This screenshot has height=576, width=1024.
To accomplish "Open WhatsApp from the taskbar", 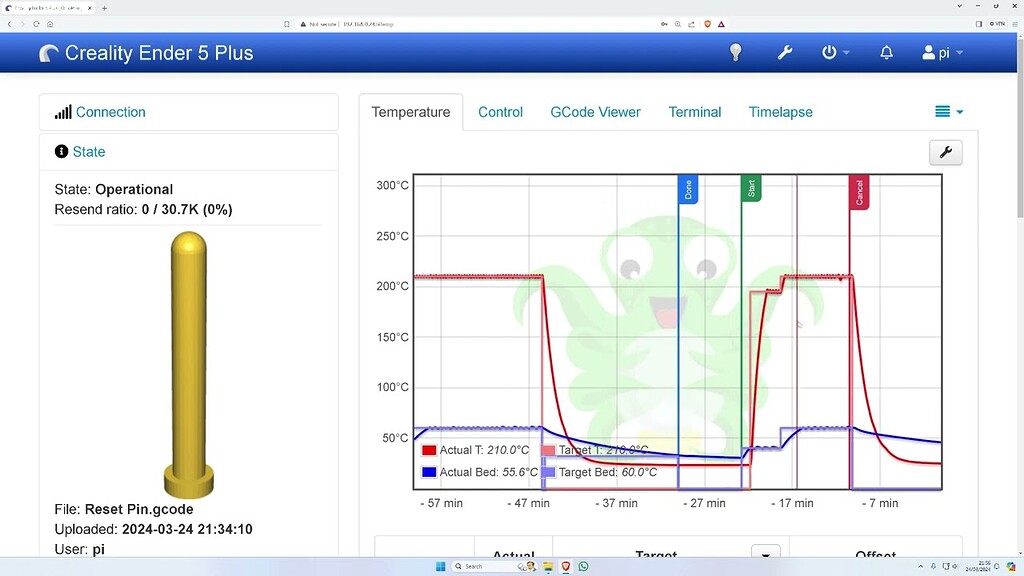I will pos(584,566).
